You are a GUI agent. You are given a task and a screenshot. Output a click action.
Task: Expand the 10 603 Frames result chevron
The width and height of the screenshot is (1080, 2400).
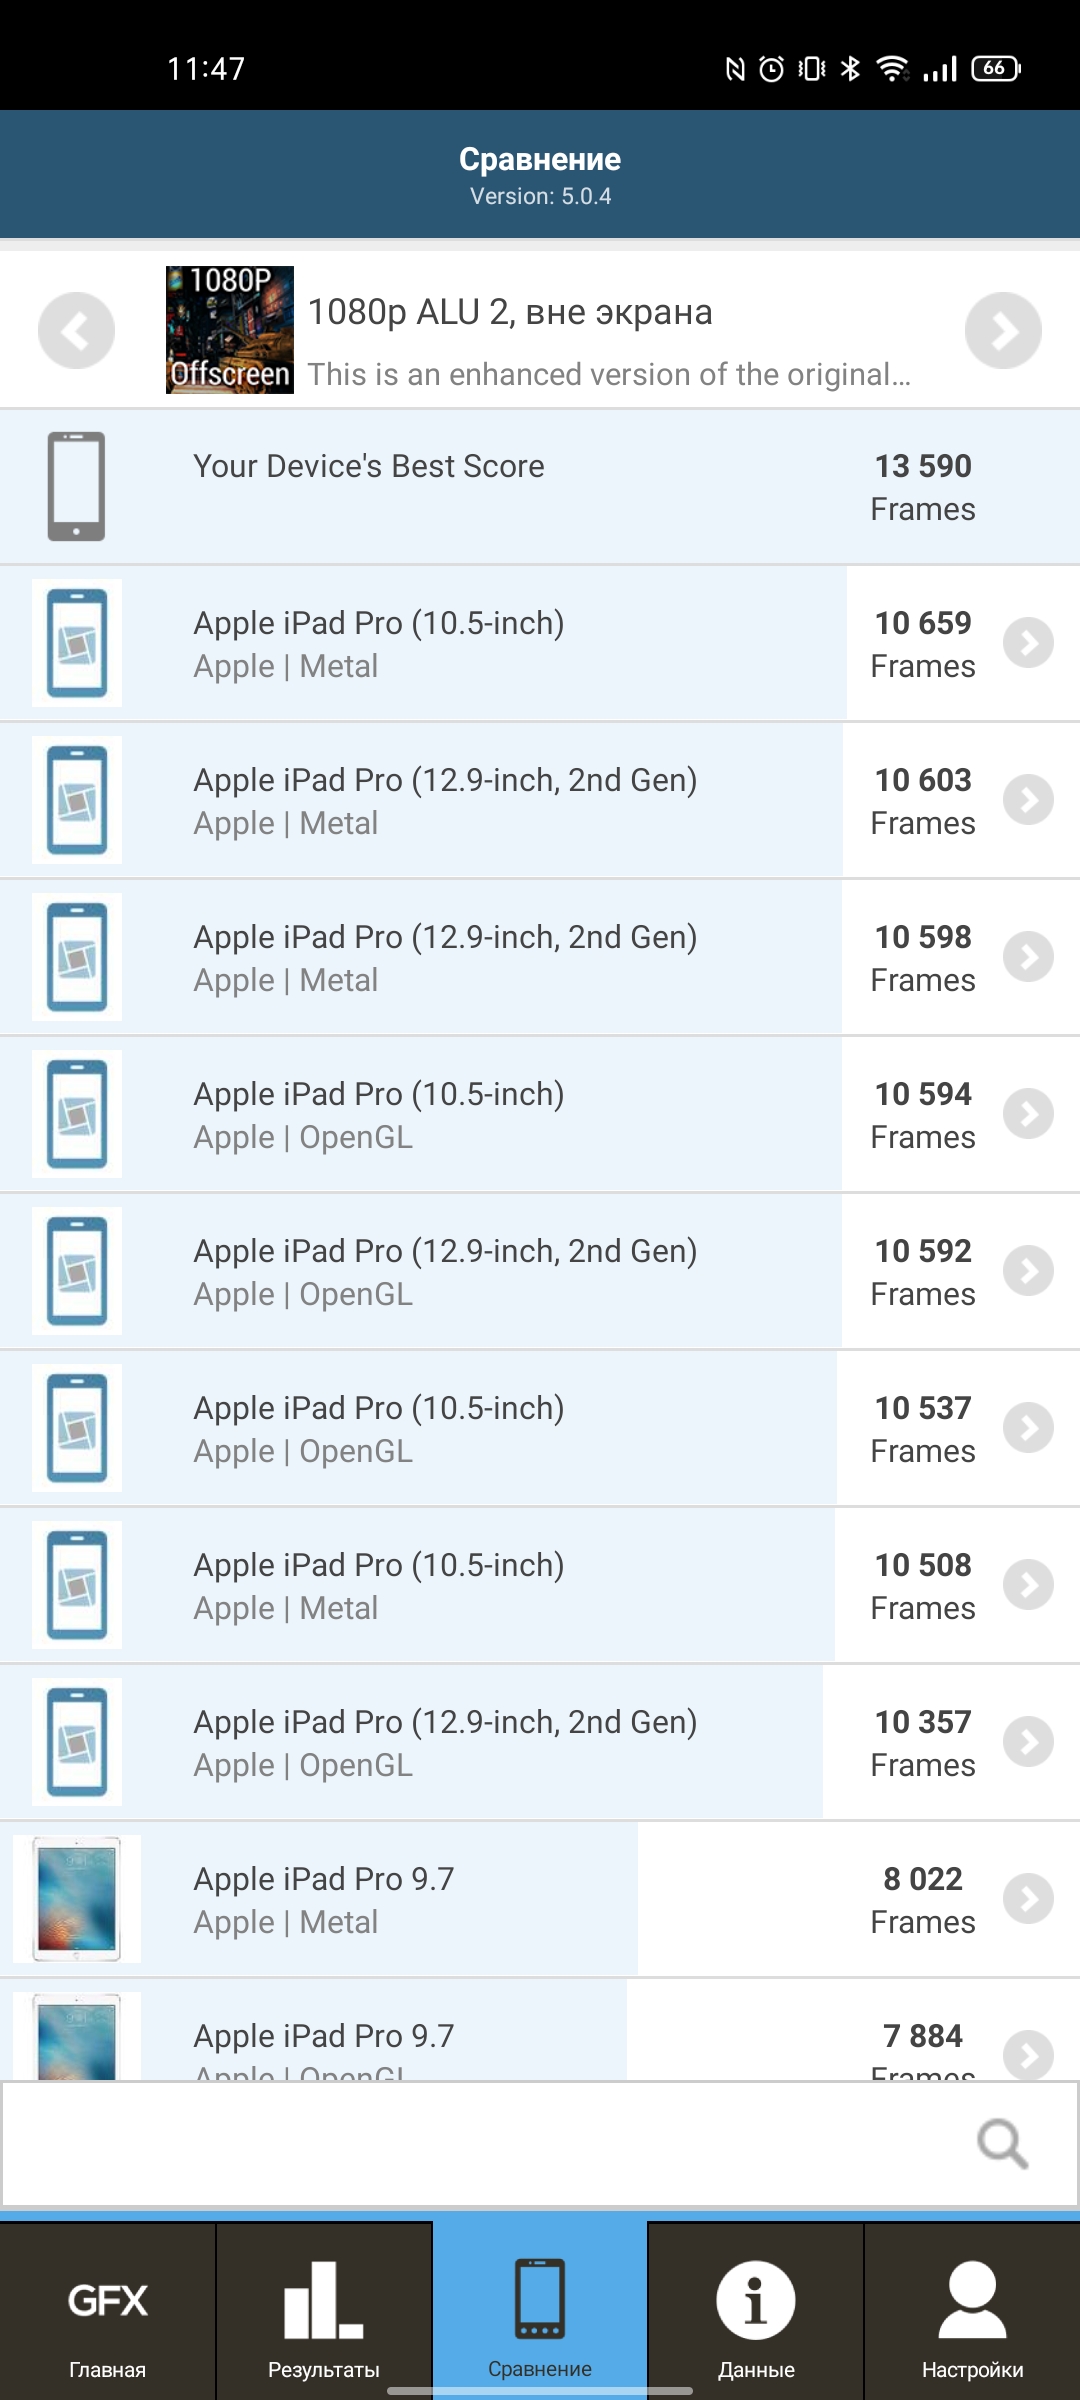click(1028, 800)
